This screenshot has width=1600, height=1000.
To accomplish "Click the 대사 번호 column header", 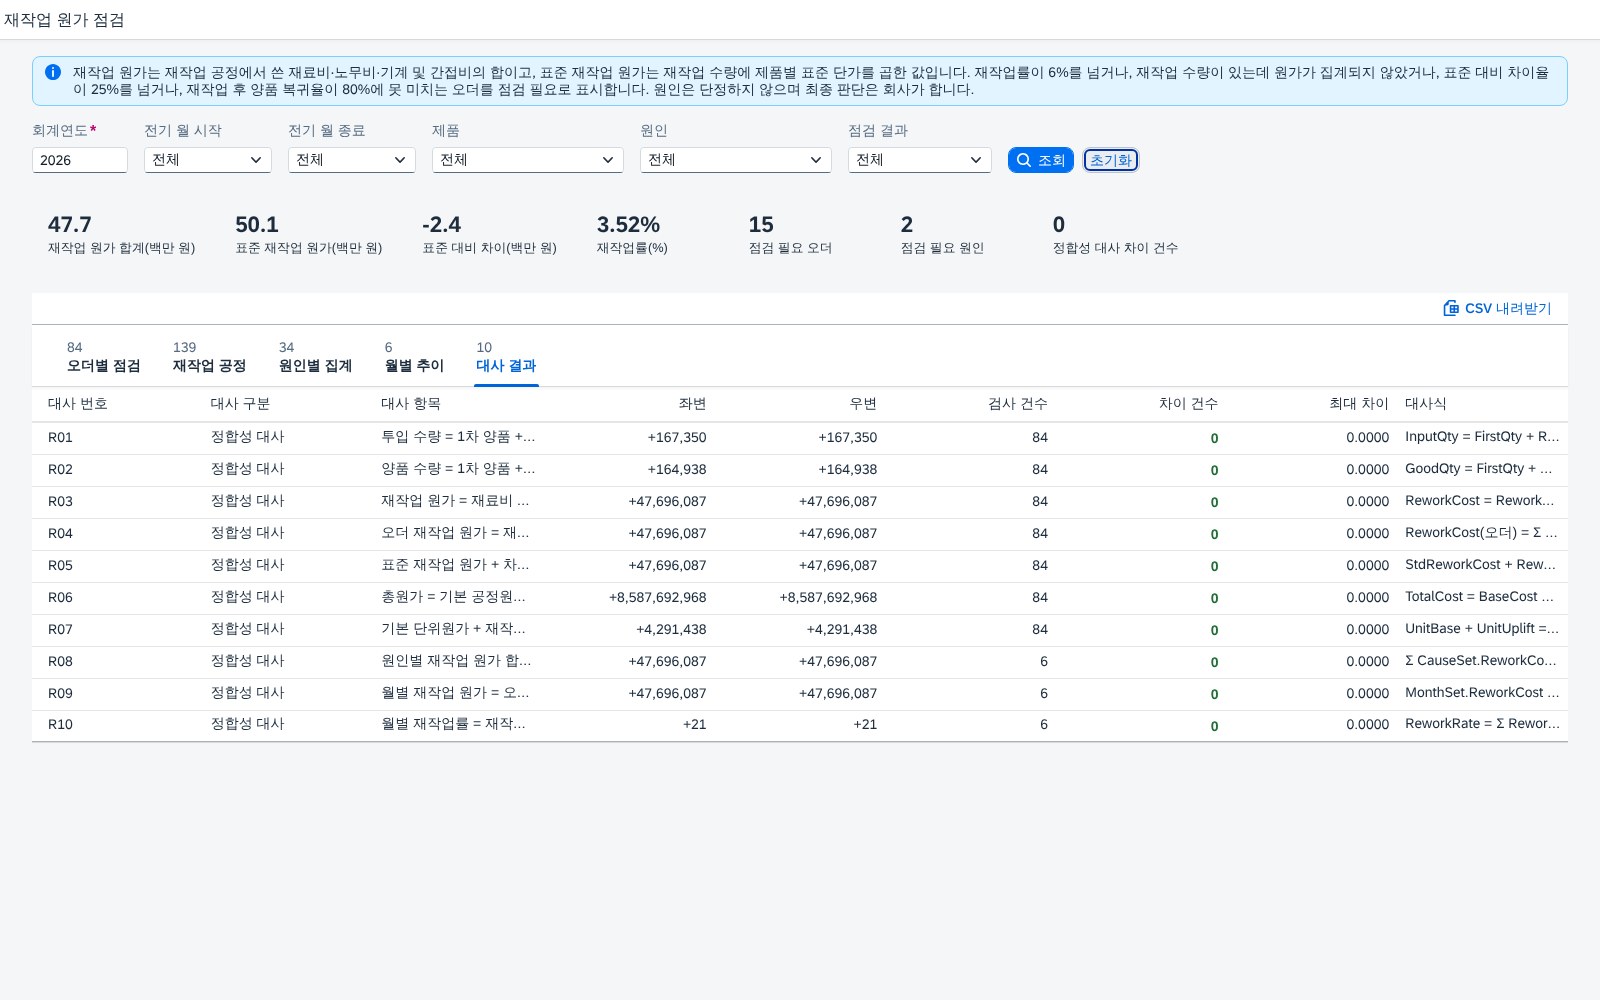I will pyautogui.click(x=78, y=404).
